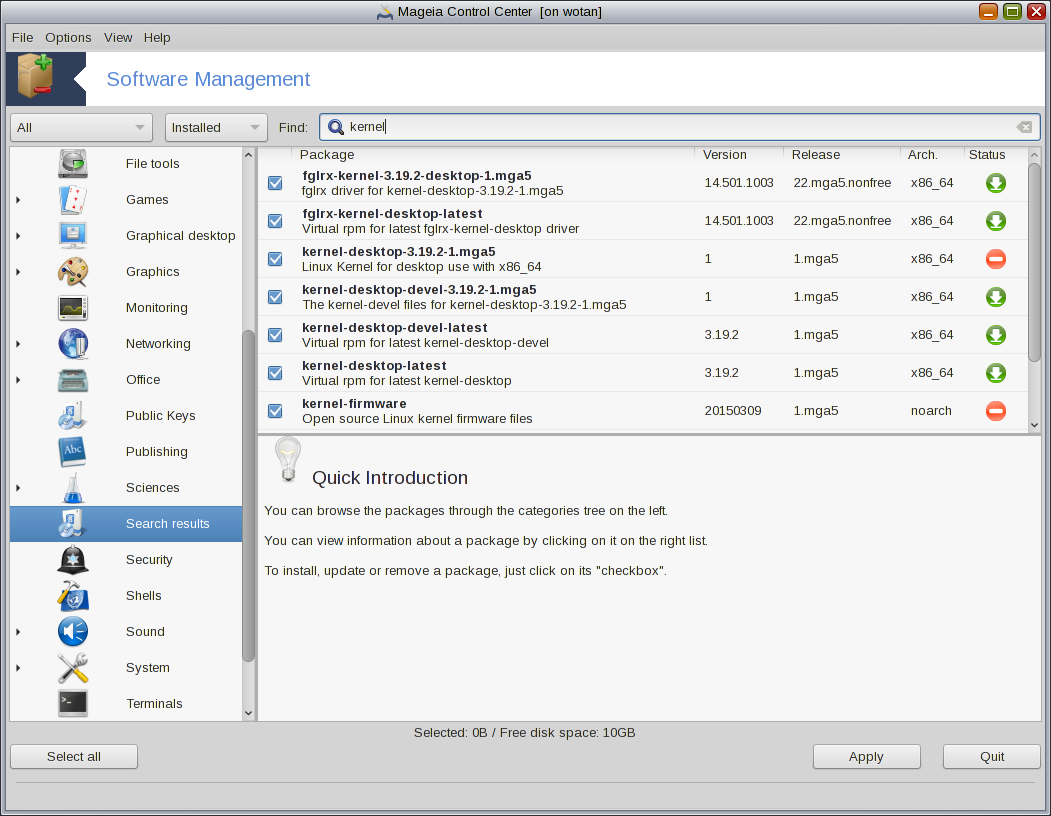The height and width of the screenshot is (816, 1051).
Task: Click the Quit button
Action: pos(991,756)
